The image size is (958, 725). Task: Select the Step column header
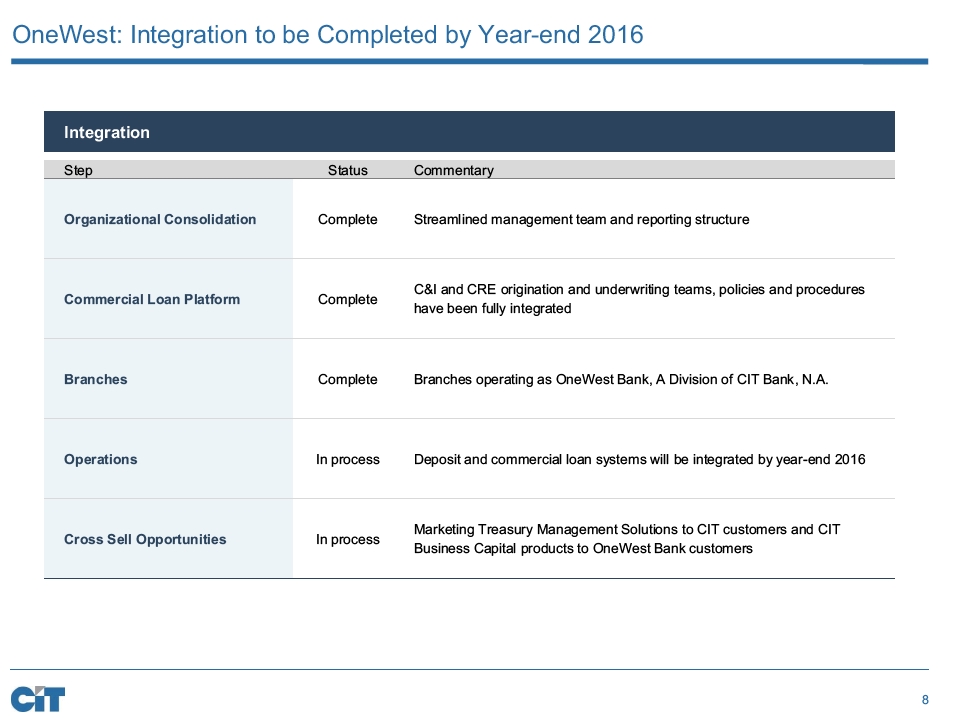[x=78, y=170]
